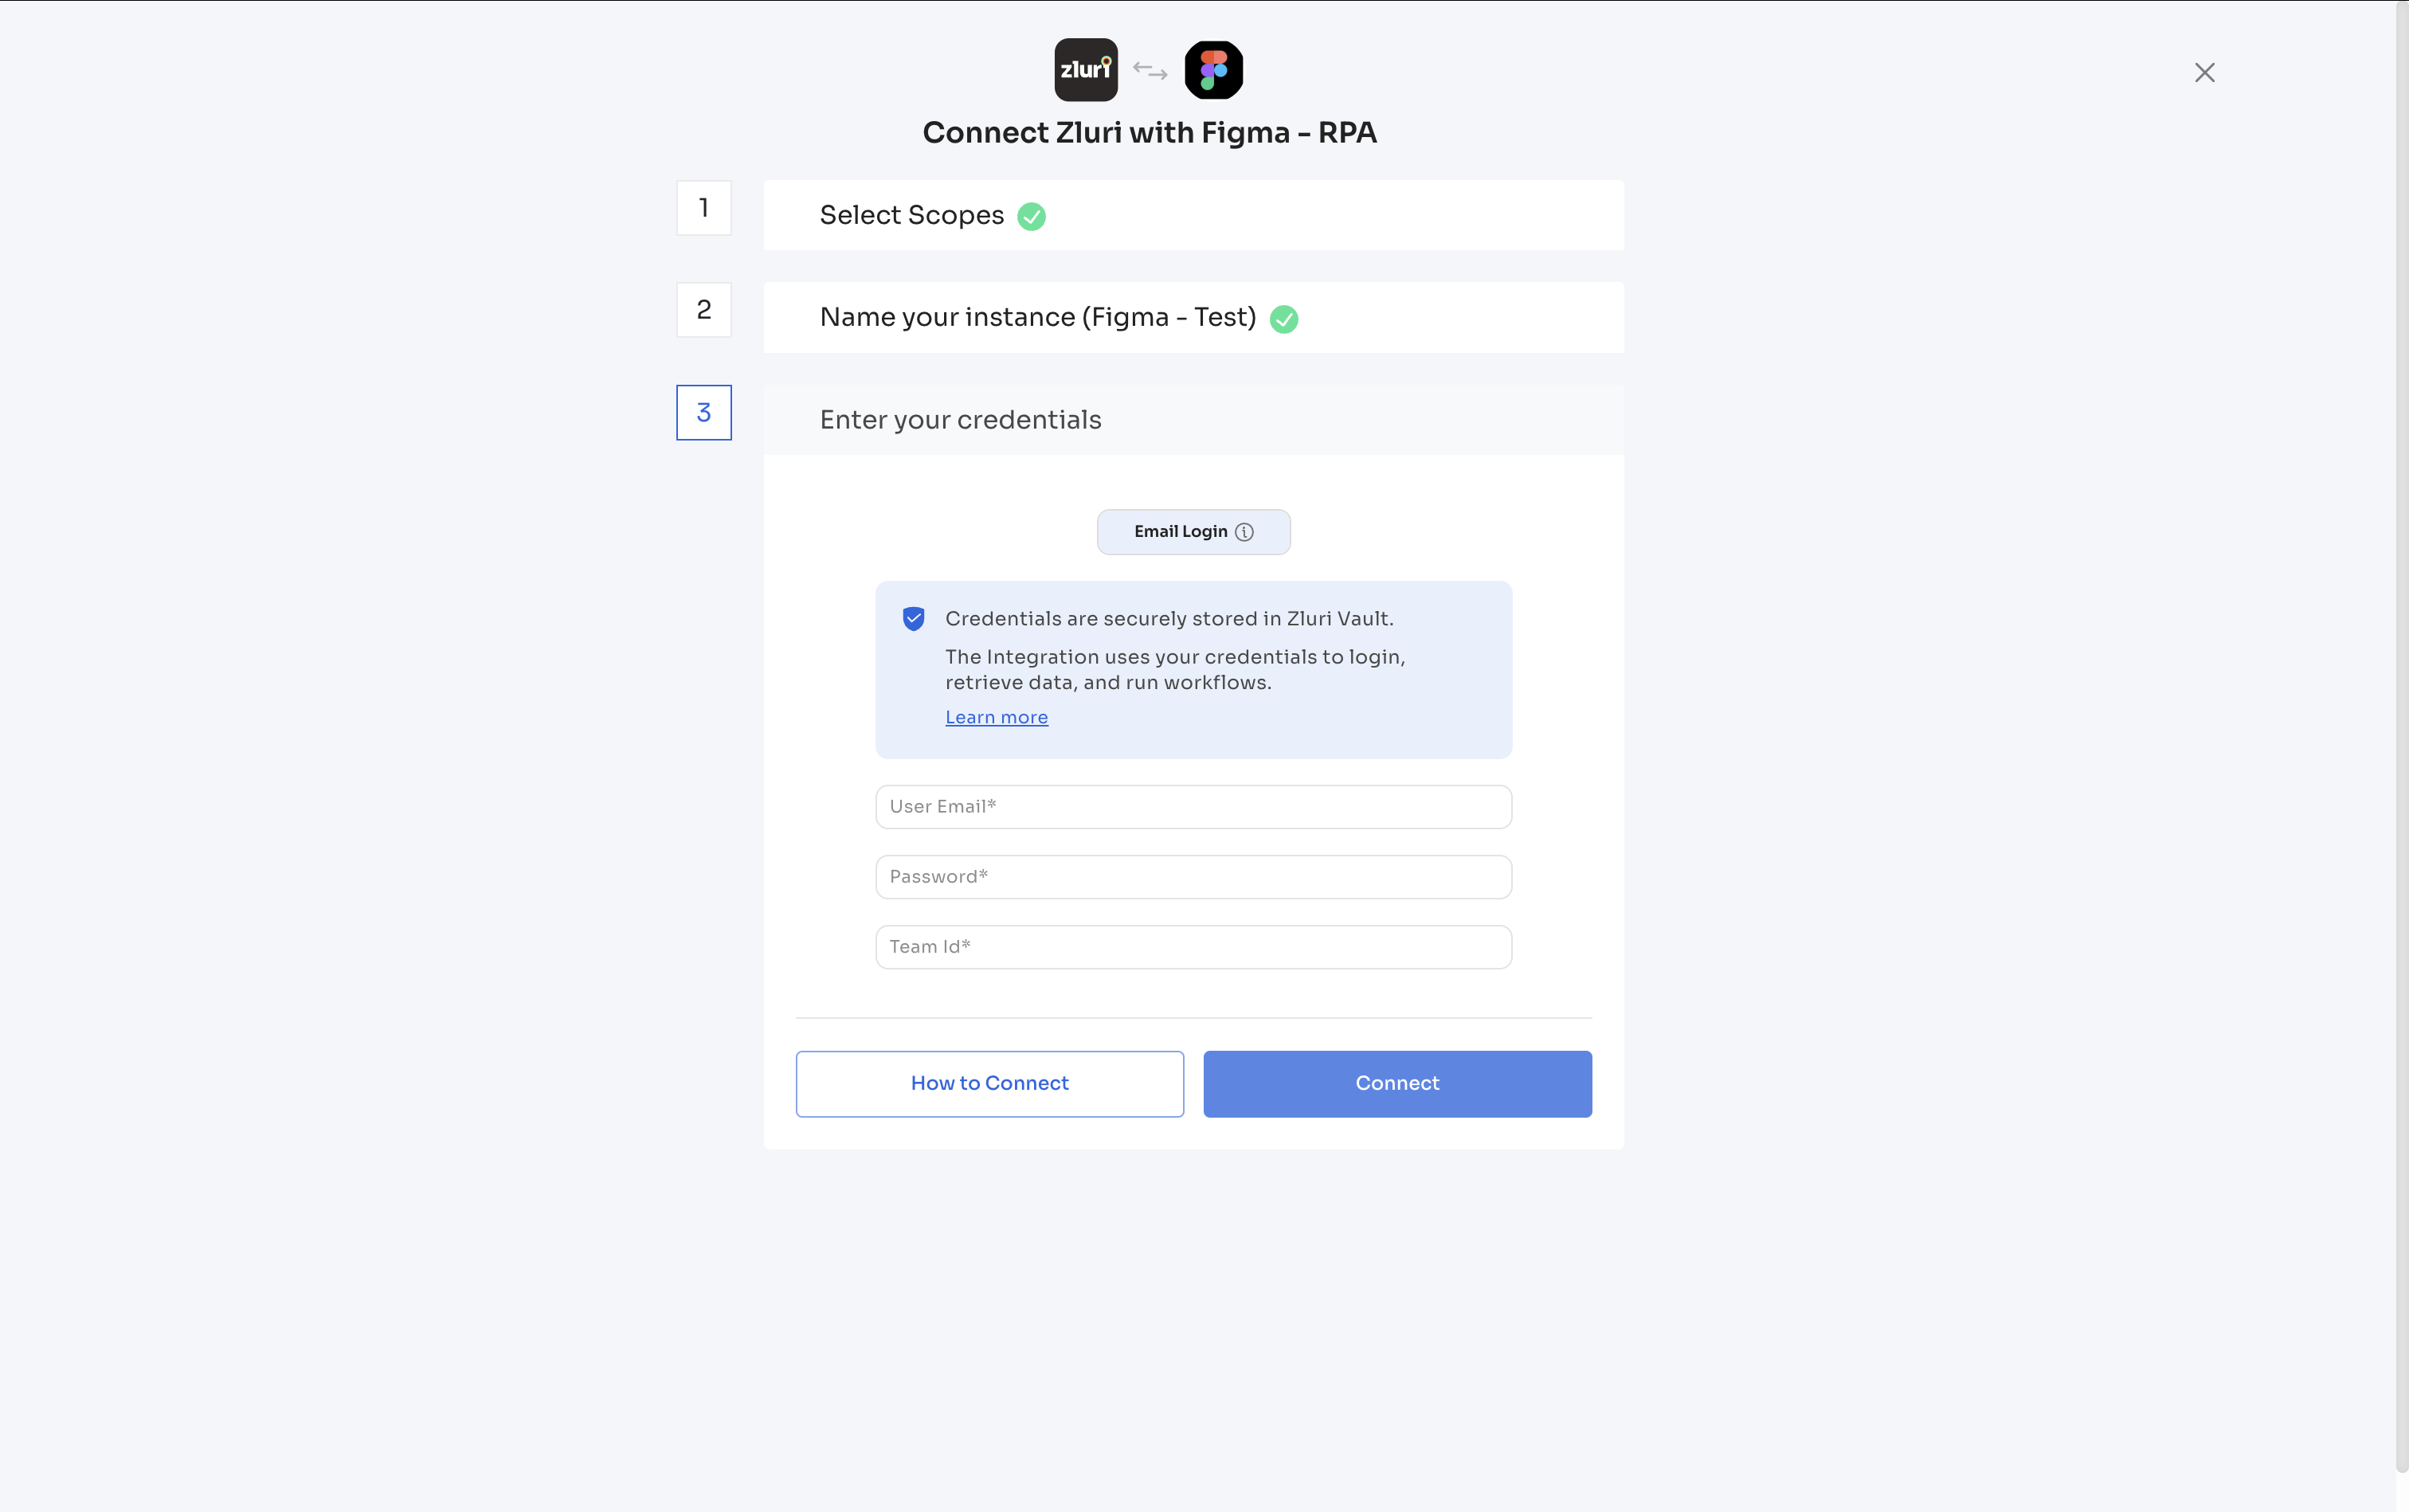The image size is (2409, 1512).
Task: Click the info icon beside Email Login
Action: click(1244, 532)
